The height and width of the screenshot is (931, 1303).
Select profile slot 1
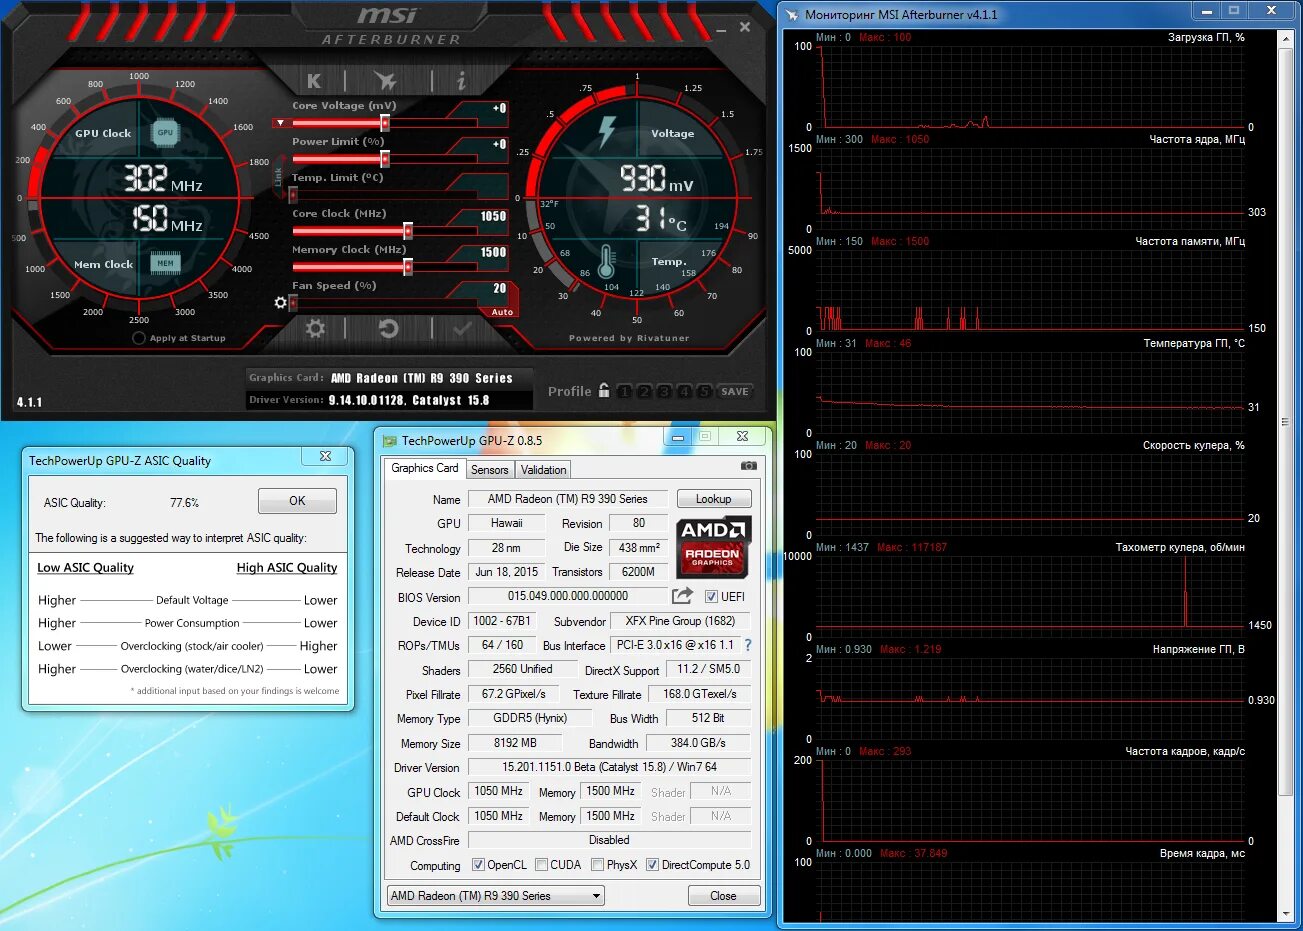pos(624,391)
